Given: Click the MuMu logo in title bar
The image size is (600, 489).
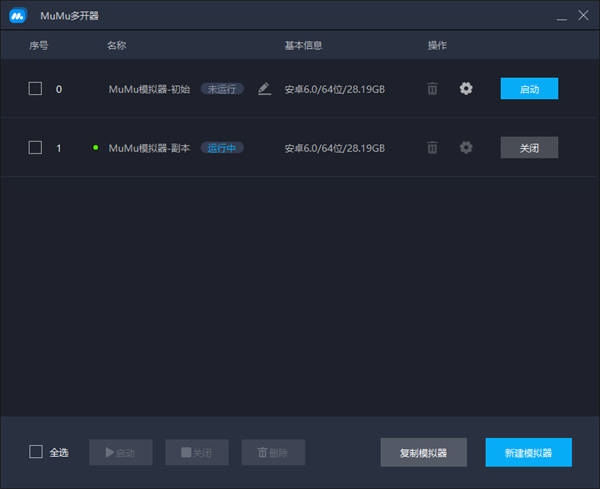Looking at the screenshot, I should (18, 16).
